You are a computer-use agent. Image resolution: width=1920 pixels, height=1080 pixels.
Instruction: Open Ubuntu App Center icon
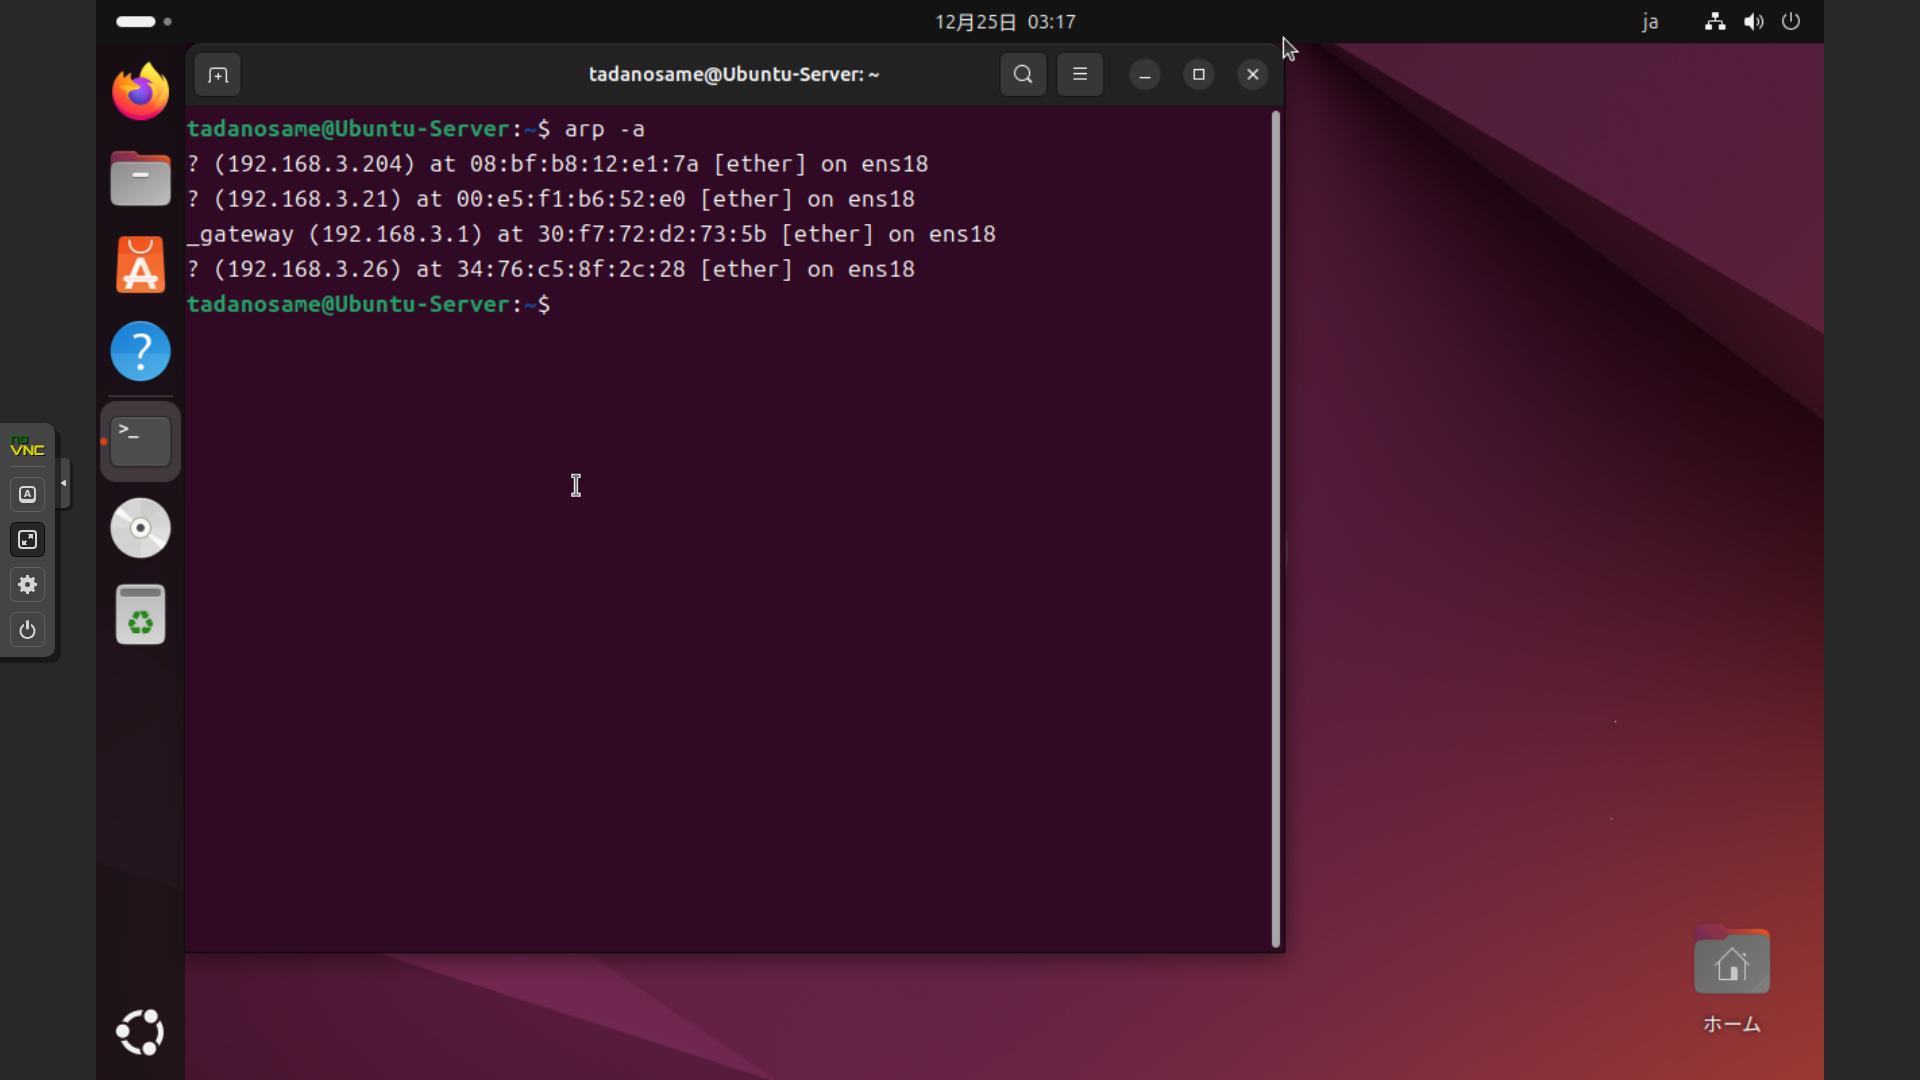tap(140, 265)
